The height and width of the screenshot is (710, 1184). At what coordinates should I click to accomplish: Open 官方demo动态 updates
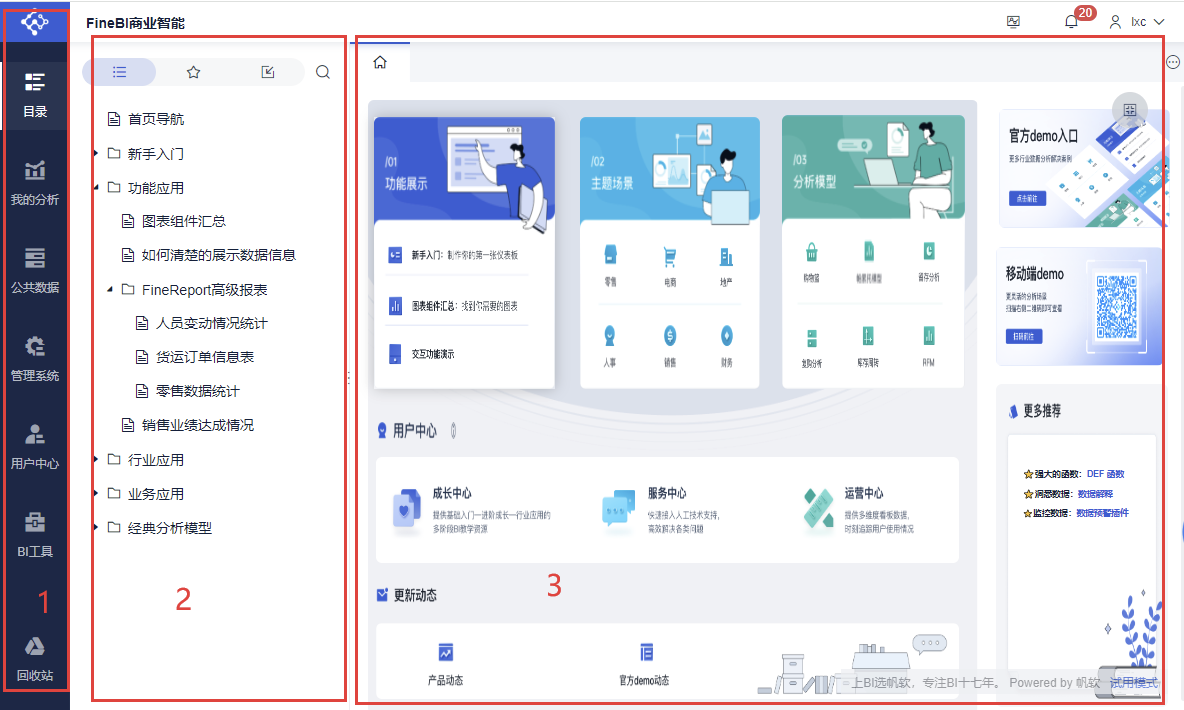click(645, 664)
